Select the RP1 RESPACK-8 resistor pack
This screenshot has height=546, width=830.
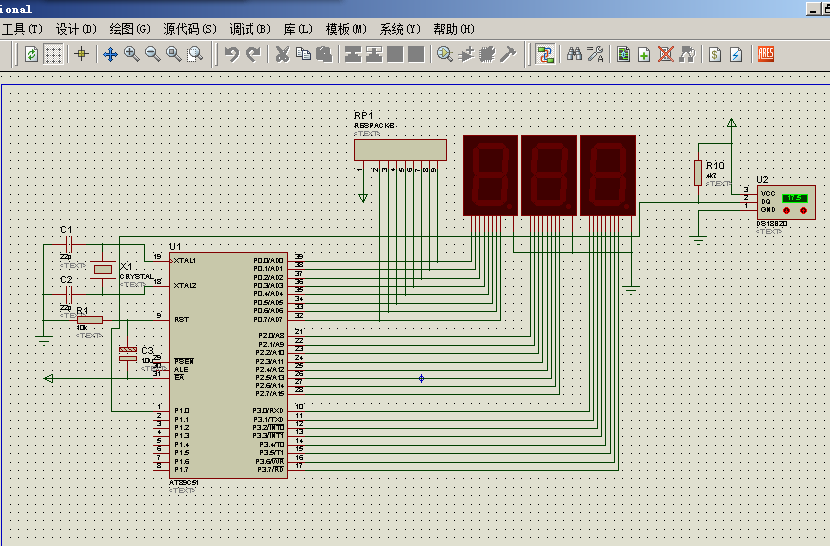click(400, 150)
